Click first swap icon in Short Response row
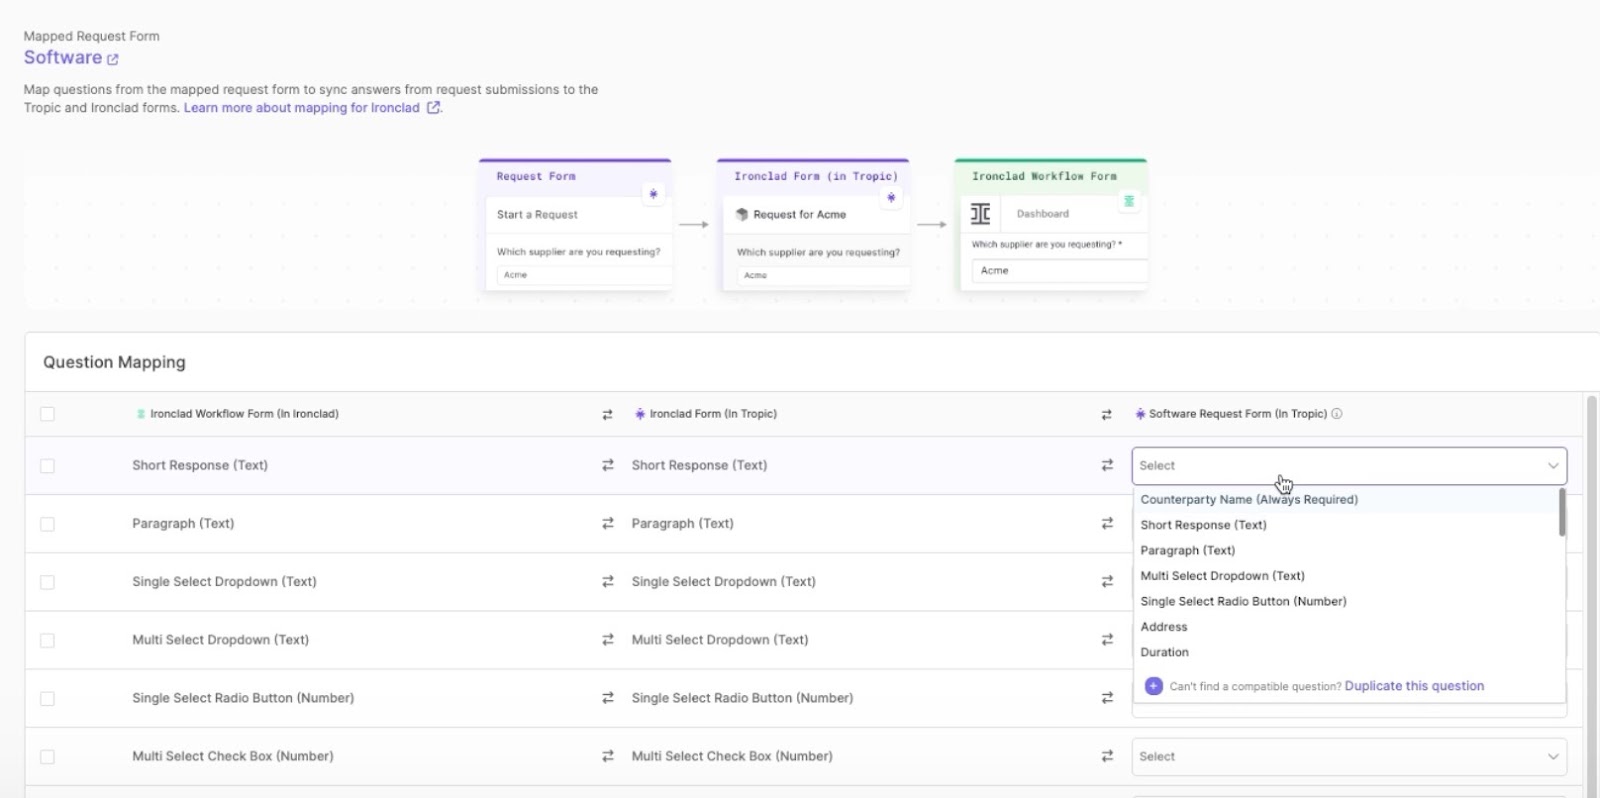Viewport: 1600px width, 798px height. [x=607, y=465]
